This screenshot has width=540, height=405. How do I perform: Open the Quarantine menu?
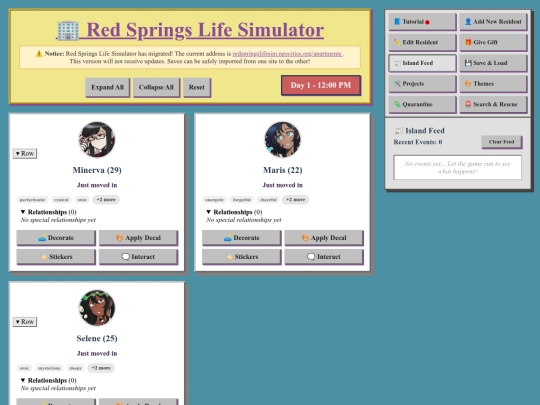(x=422, y=104)
